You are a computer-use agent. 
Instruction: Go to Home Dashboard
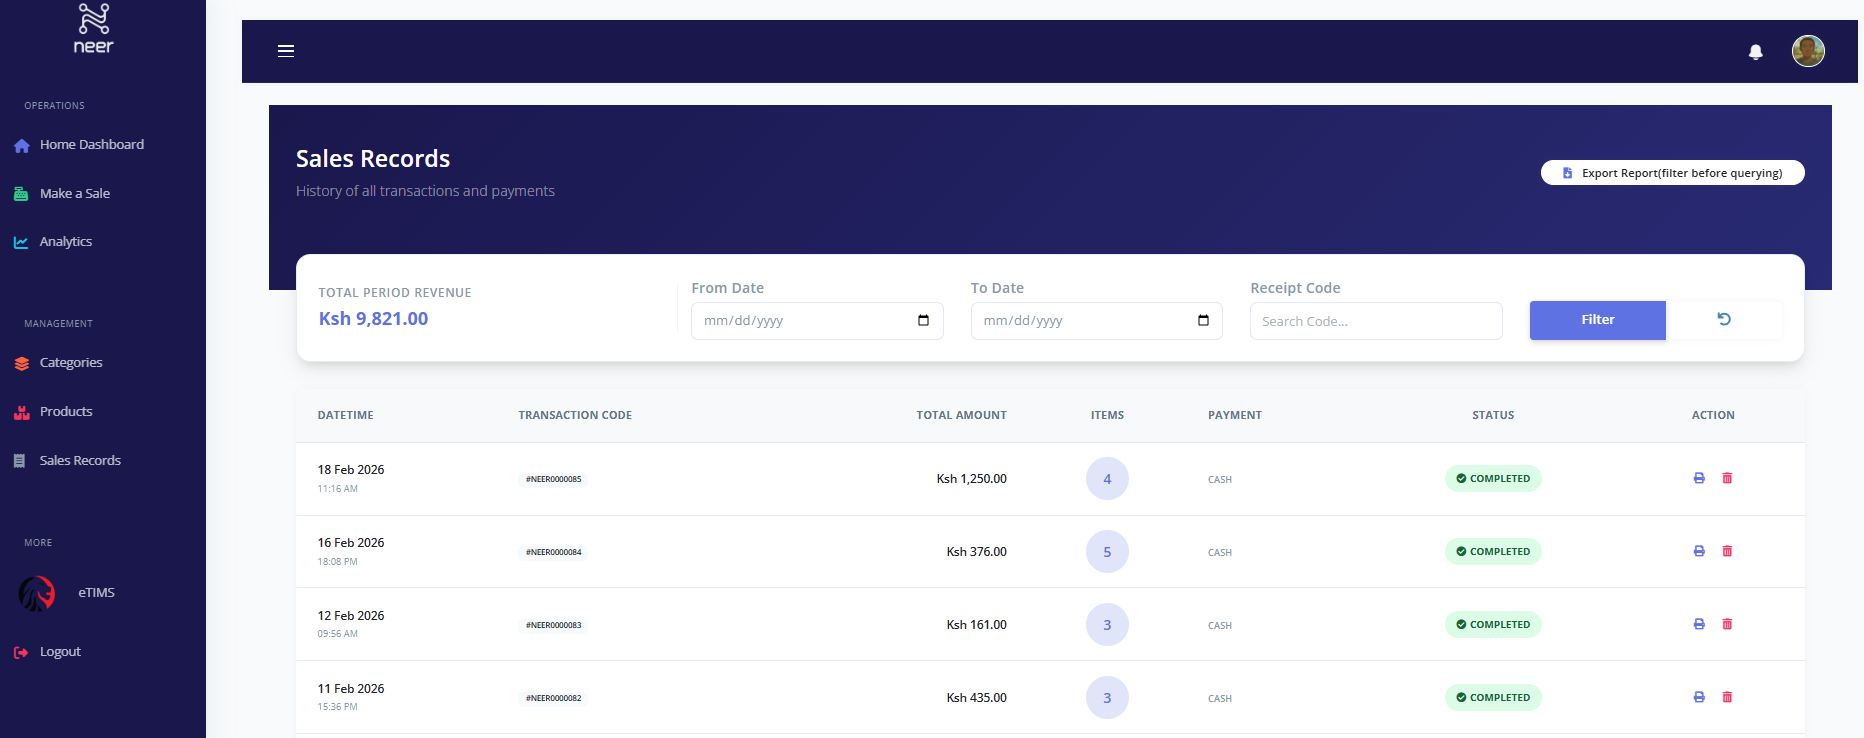[x=91, y=145]
